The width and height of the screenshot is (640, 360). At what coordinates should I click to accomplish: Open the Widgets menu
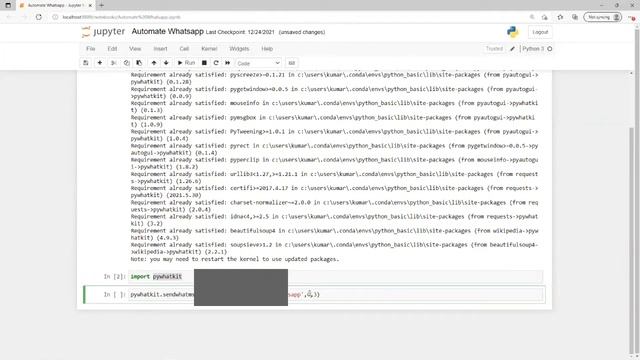239,49
